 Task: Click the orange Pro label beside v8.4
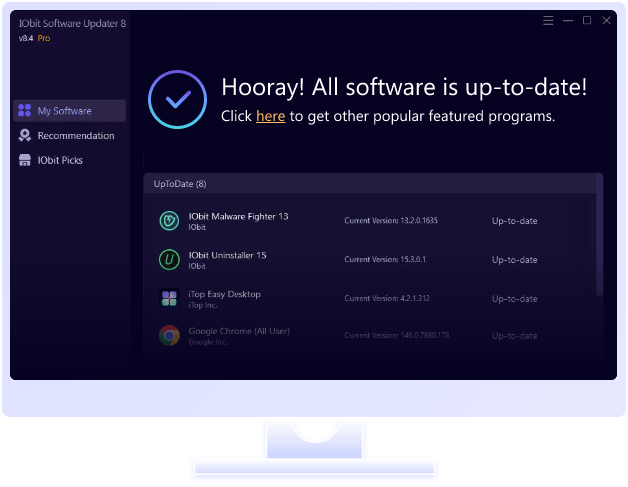(44, 38)
